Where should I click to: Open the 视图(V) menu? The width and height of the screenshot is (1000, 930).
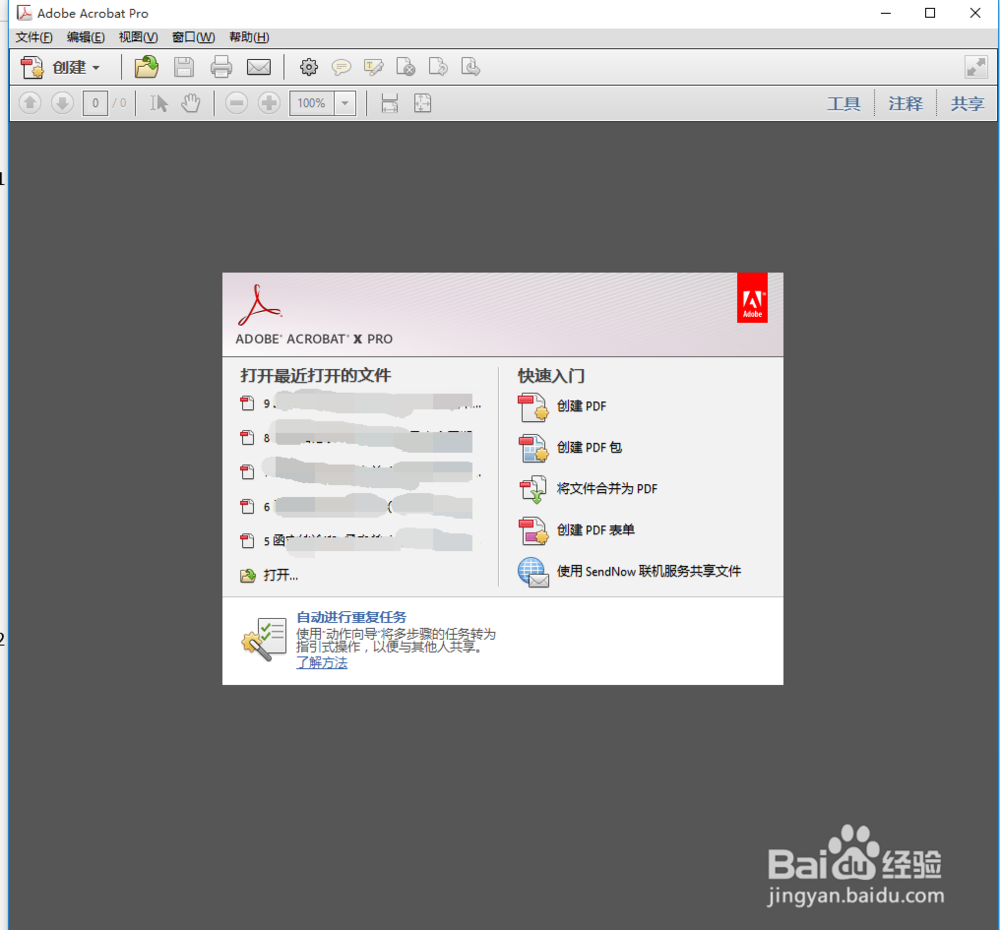[138, 37]
